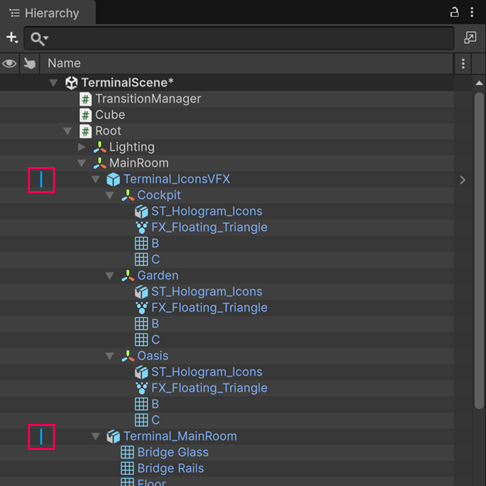Viewport: 486px width, 486px height.
Task: Open column options three-dot menu
Action: (463, 63)
